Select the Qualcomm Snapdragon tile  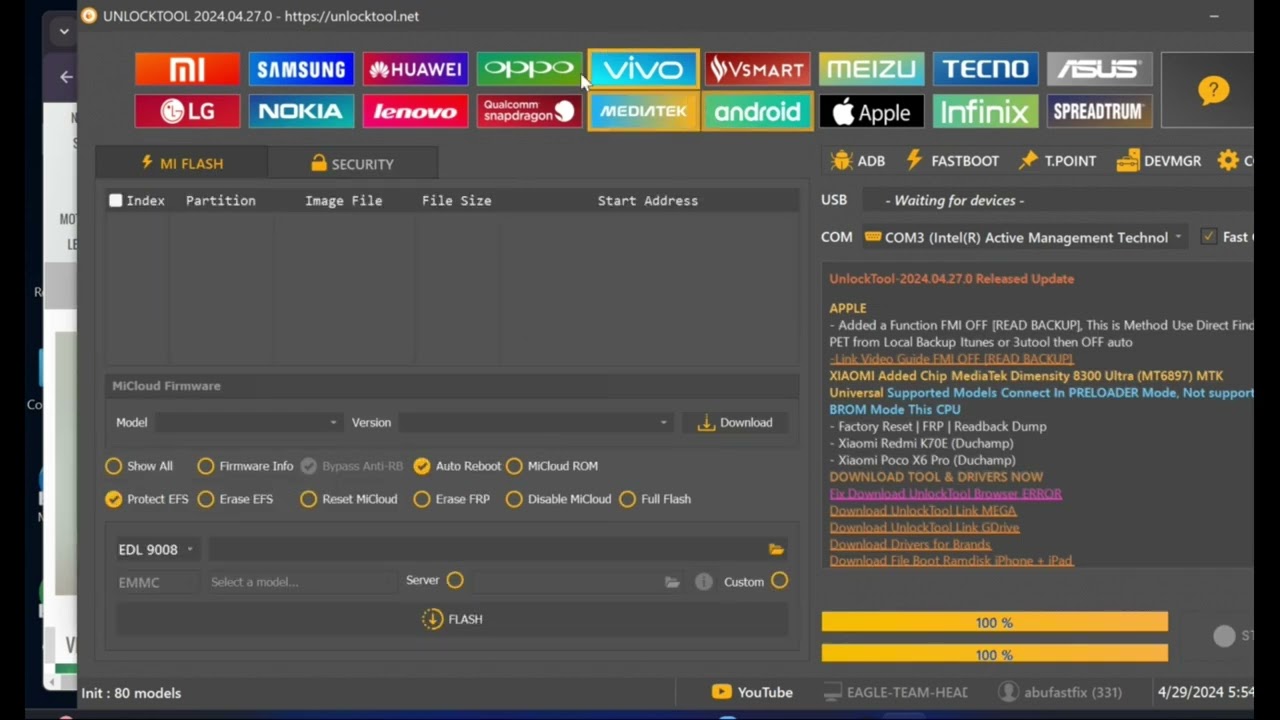529,111
